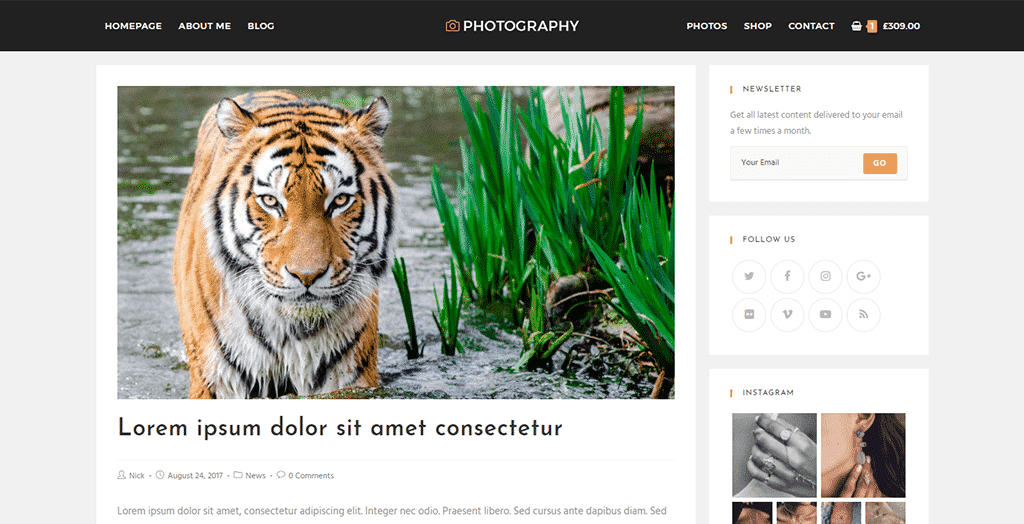Screen dimensions: 1024x524
Task: Submit newsletter with the GO button
Action: [x=880, y=163]
